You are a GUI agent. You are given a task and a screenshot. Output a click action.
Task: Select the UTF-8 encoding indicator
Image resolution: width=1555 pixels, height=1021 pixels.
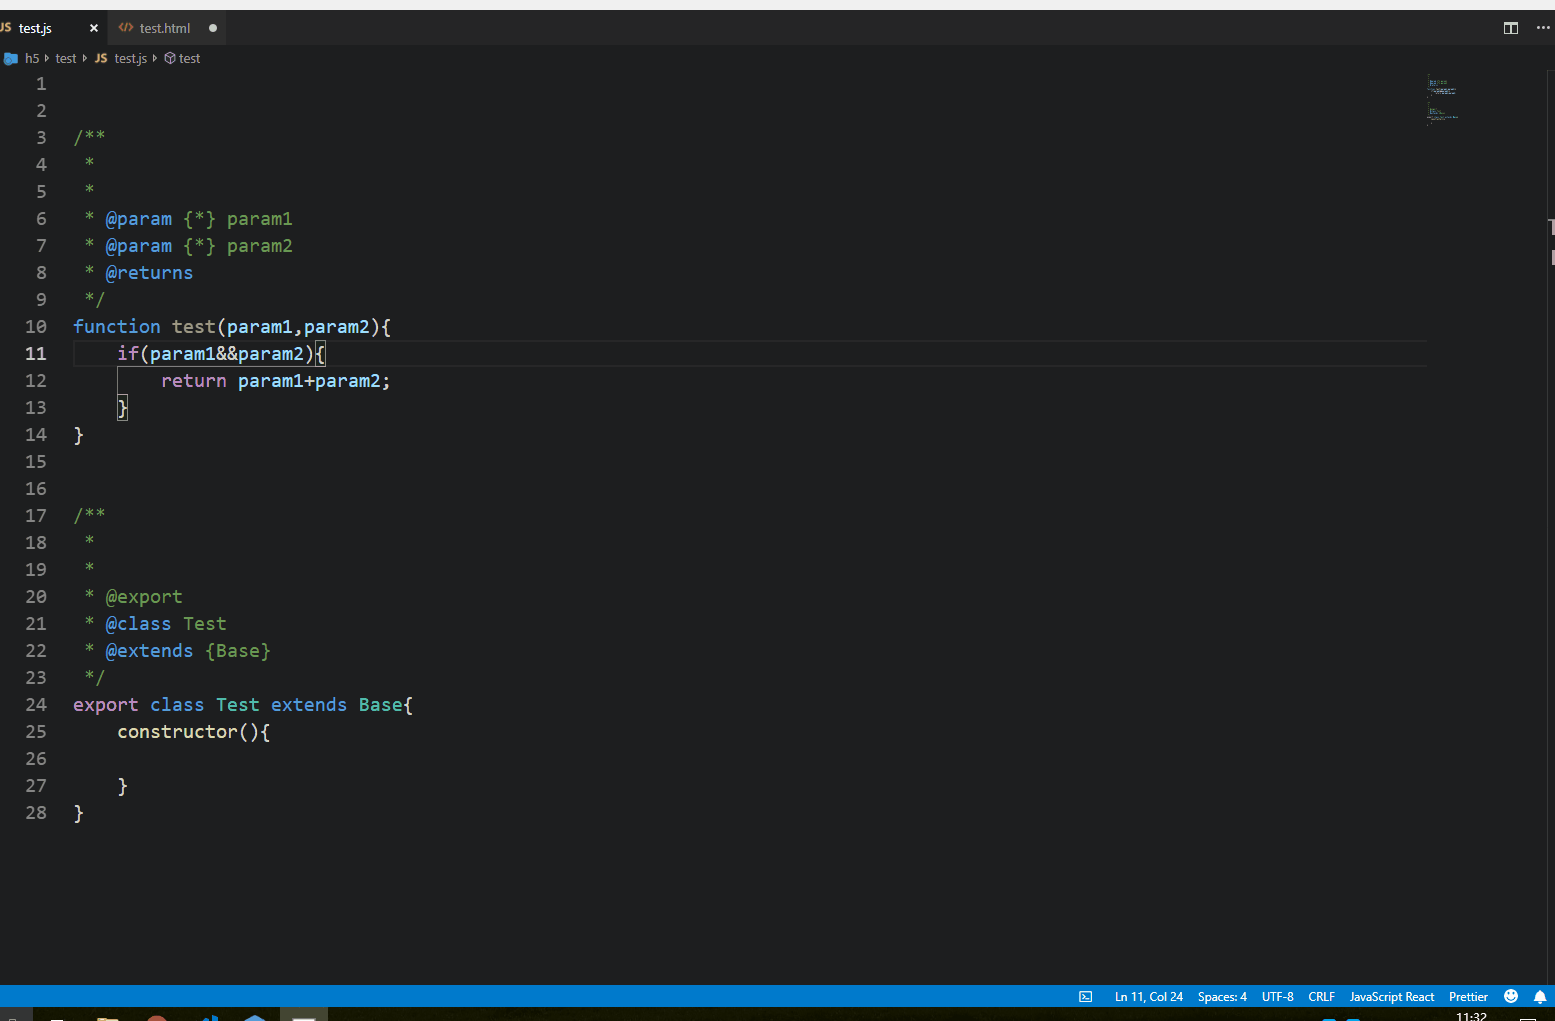[1278, 997]
